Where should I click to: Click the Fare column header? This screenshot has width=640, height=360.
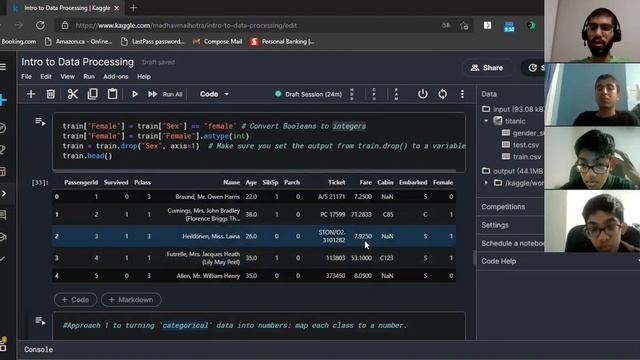tap(366, 182)
